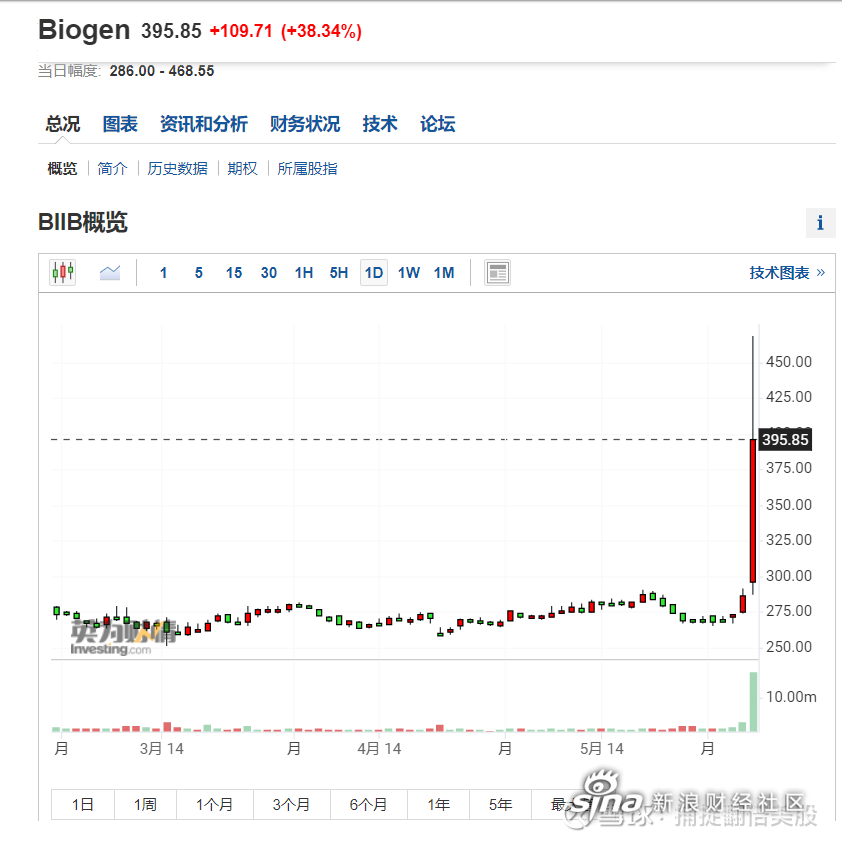The width and height of the screenshot is (842, 841).
Task: Open the 所属股指 link
Action: pyautogui.click(x=308, y=169)
